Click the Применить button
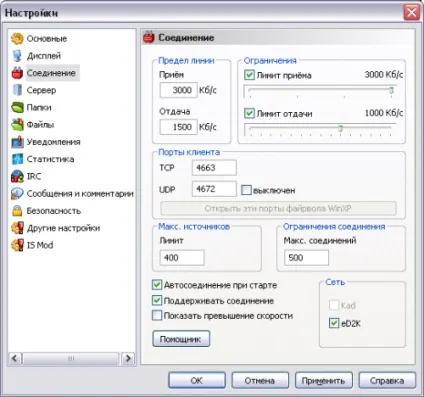The width and height of the screenshot is (424, 397). 323,380
